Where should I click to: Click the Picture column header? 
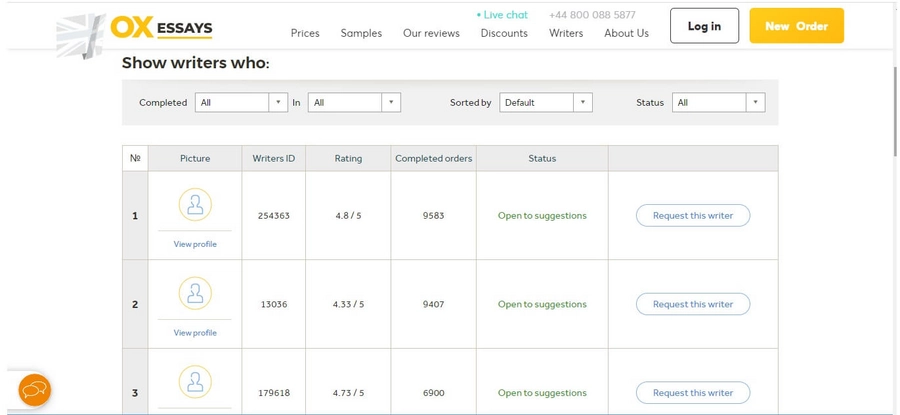tap(195, 158)
